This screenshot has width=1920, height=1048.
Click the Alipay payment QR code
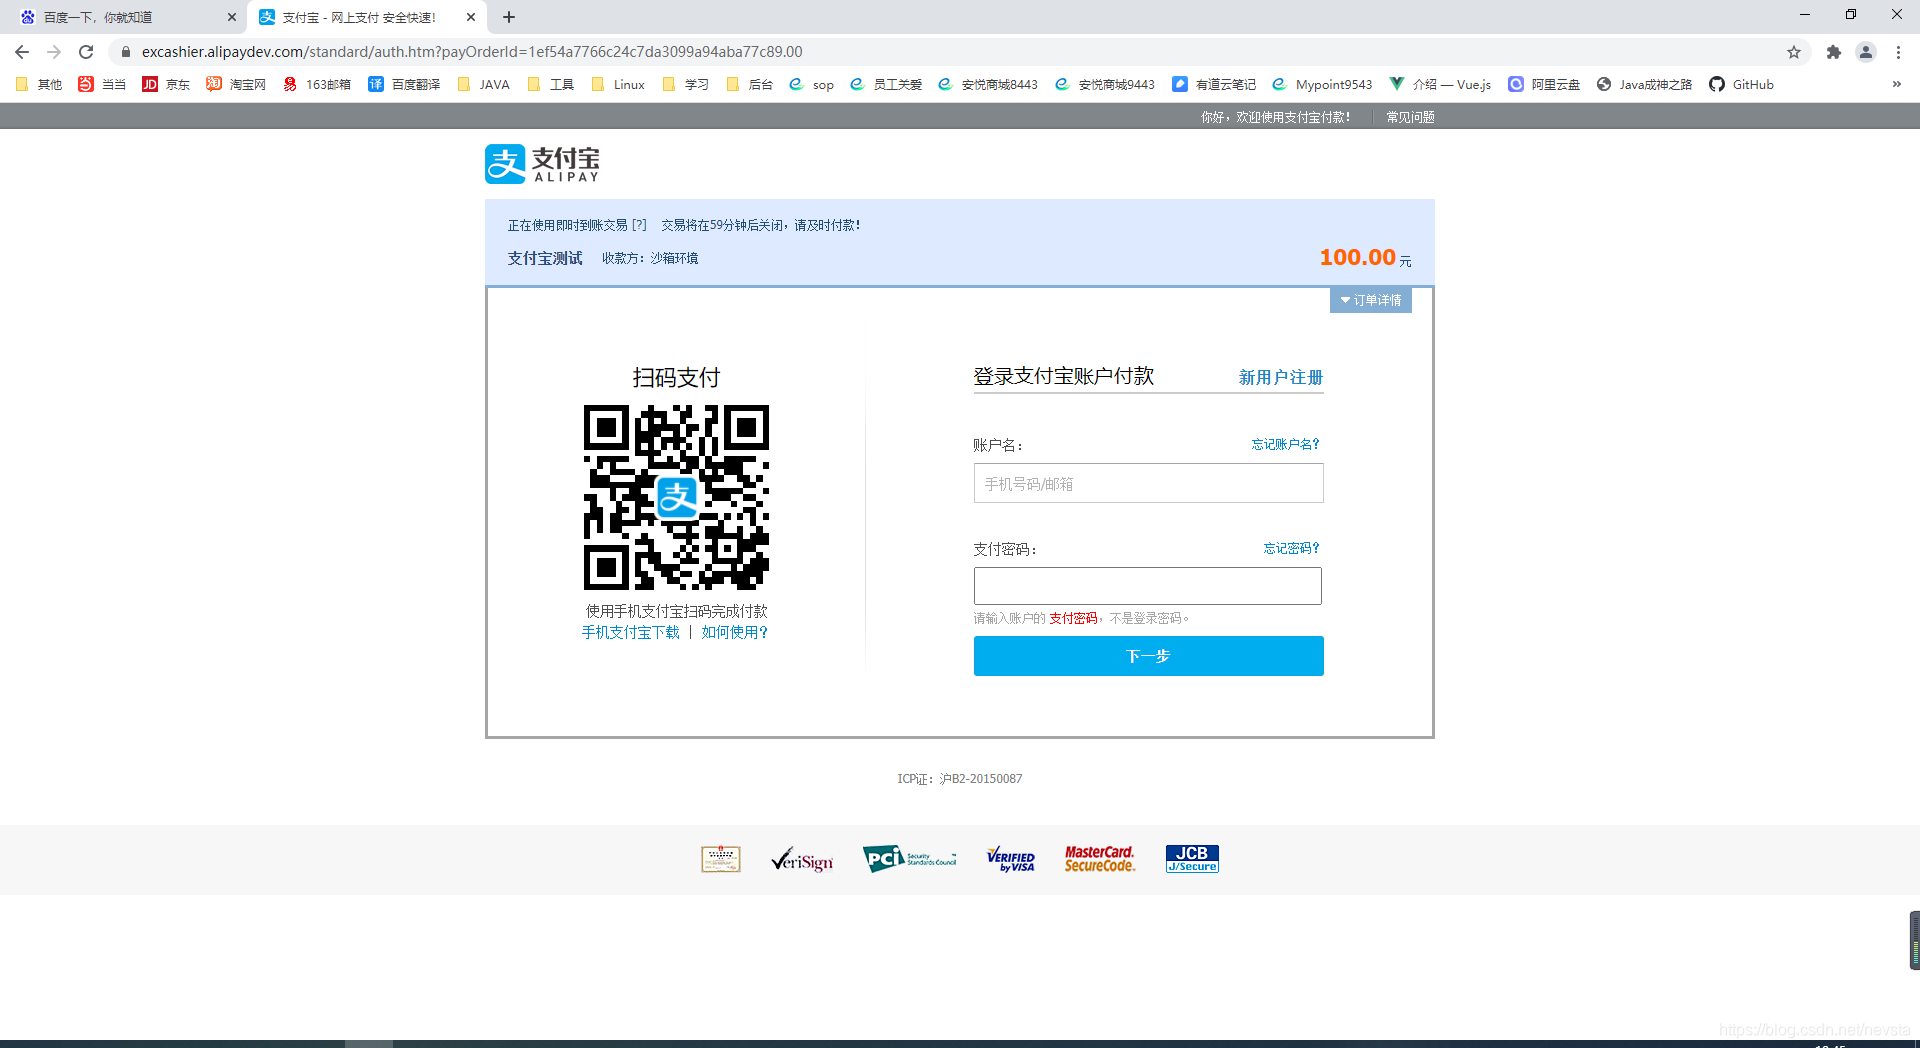coord(677,497)
